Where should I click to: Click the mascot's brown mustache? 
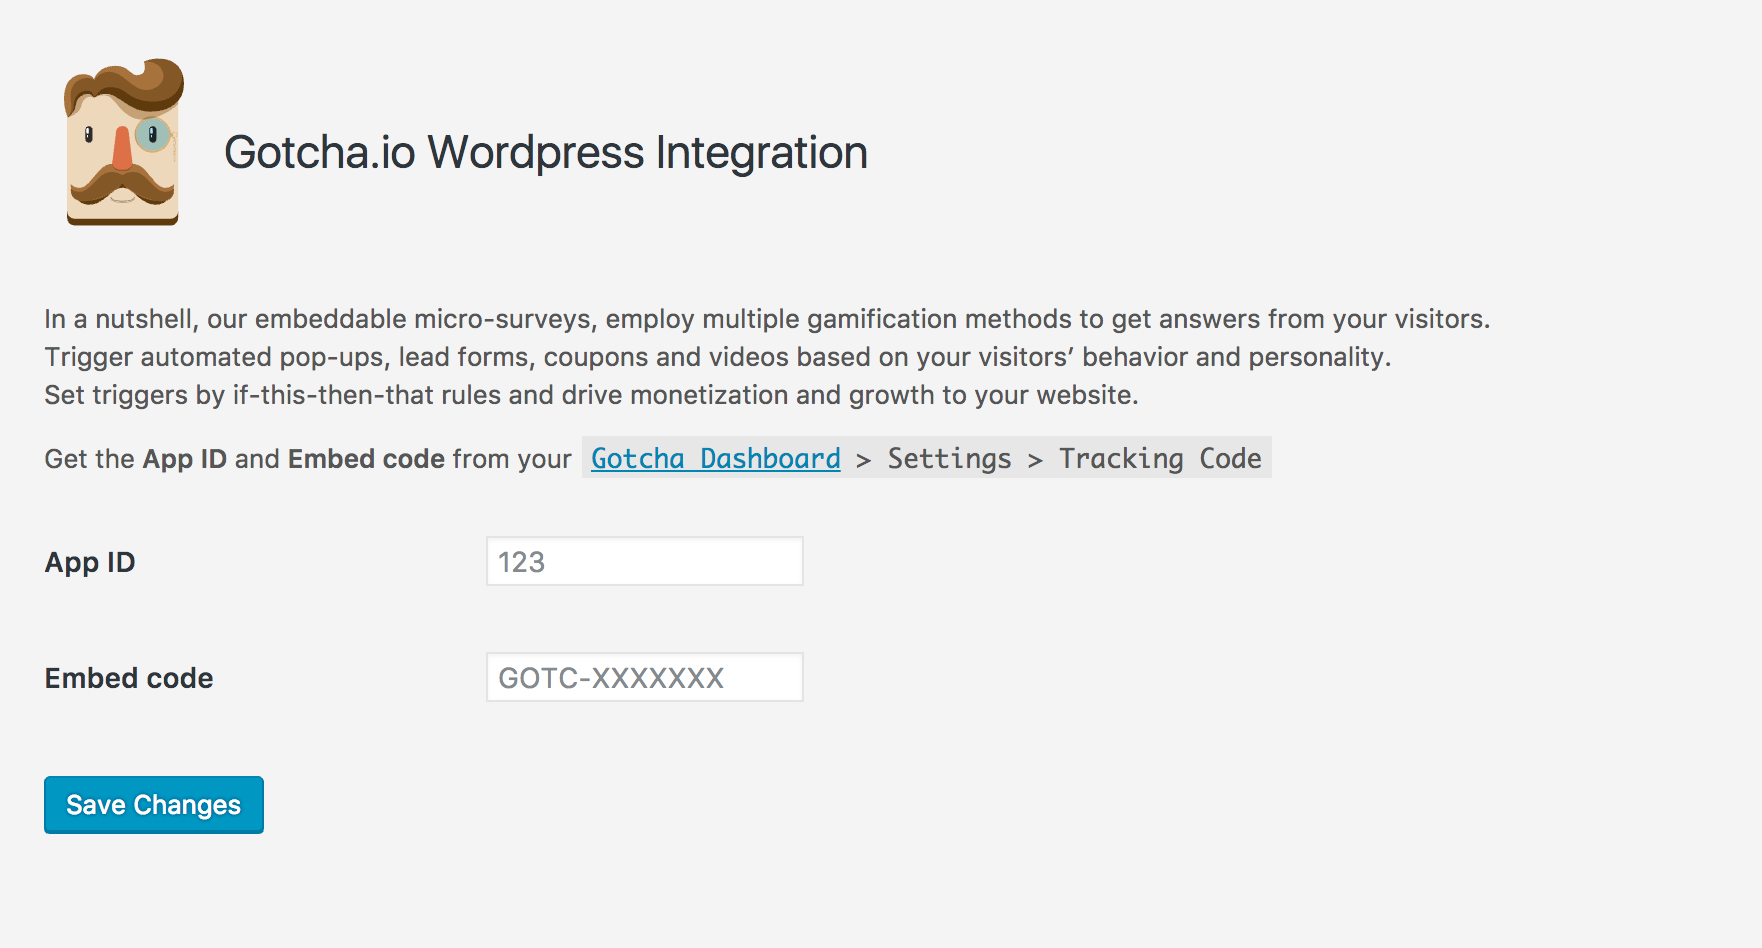point(121,185)
